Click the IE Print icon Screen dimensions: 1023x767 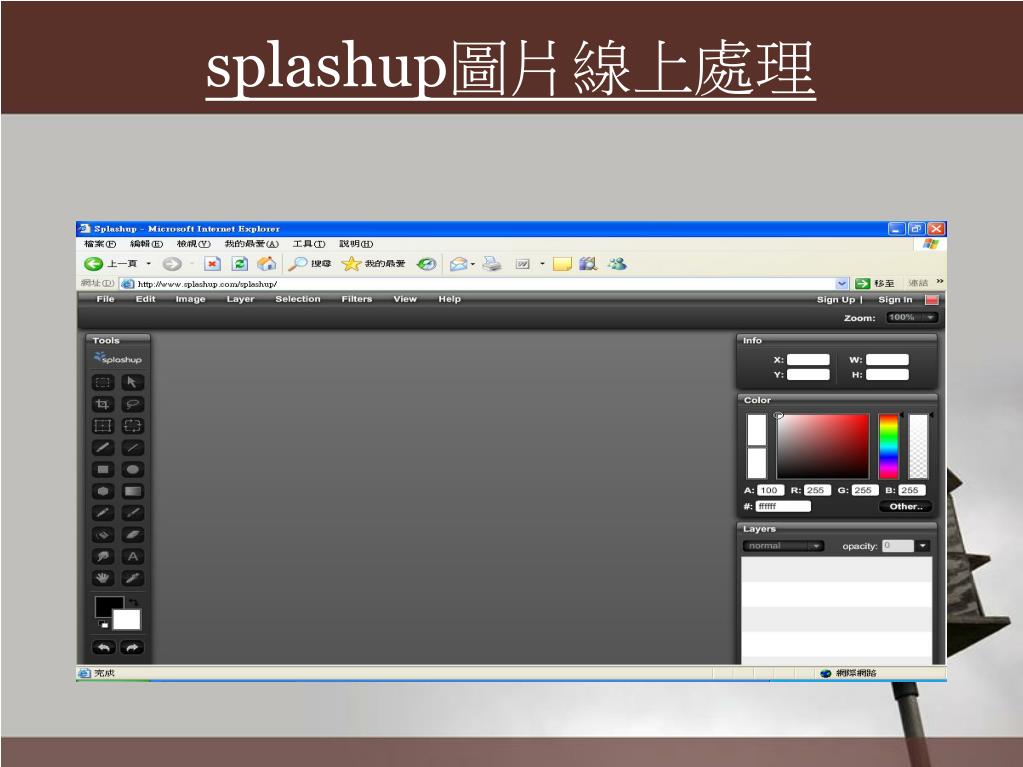[493, 263]
